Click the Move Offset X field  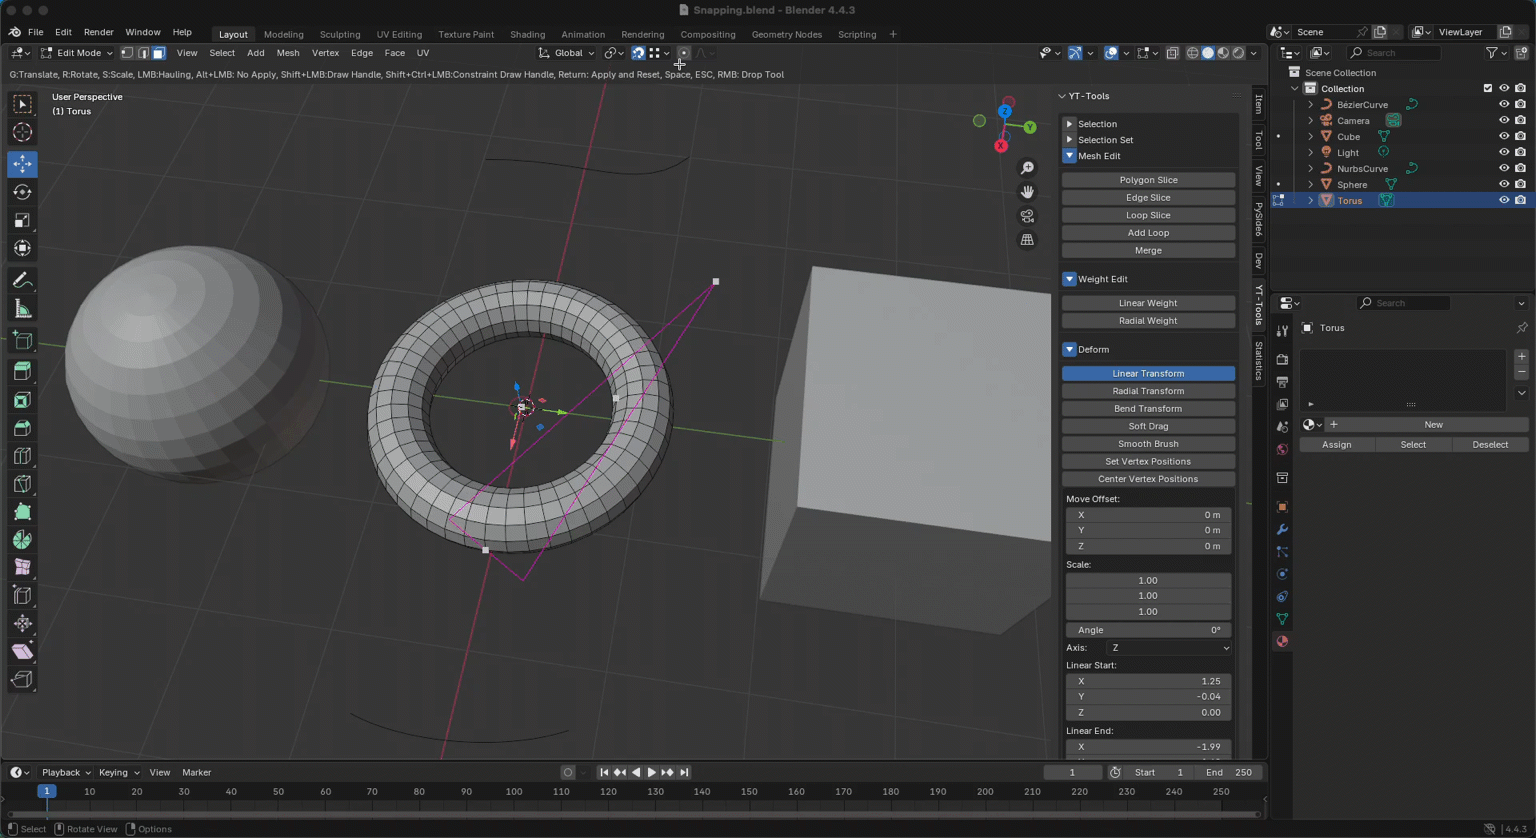tap(1148, 515)
